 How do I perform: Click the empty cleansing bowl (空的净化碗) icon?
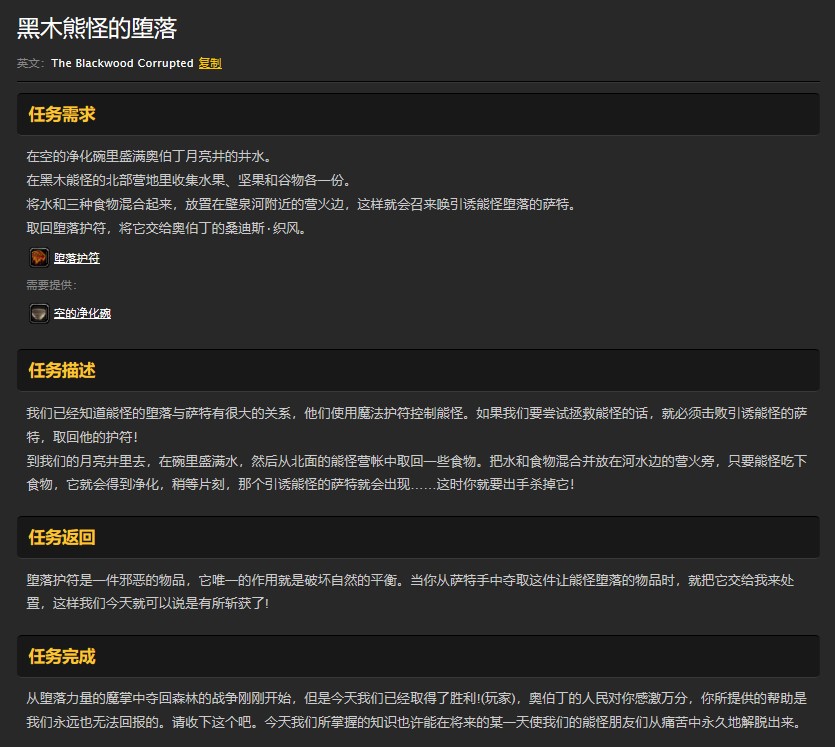39,314
